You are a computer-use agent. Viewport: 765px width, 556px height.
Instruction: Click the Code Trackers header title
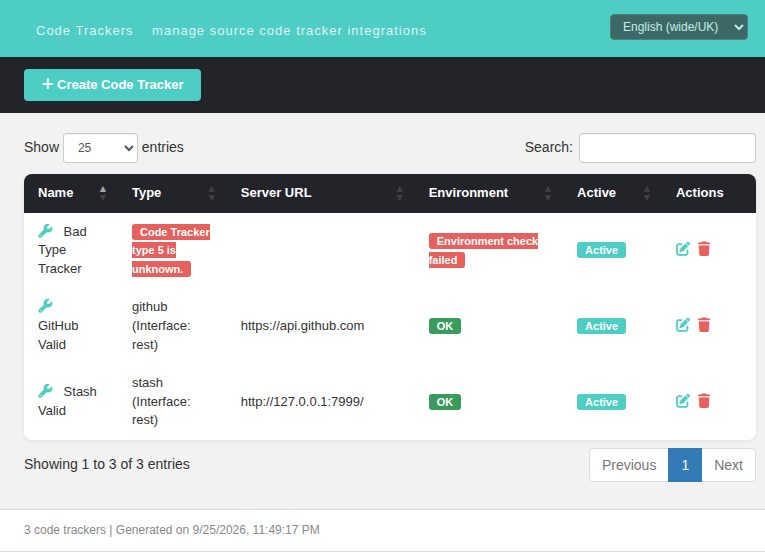[x=84, y=31]
